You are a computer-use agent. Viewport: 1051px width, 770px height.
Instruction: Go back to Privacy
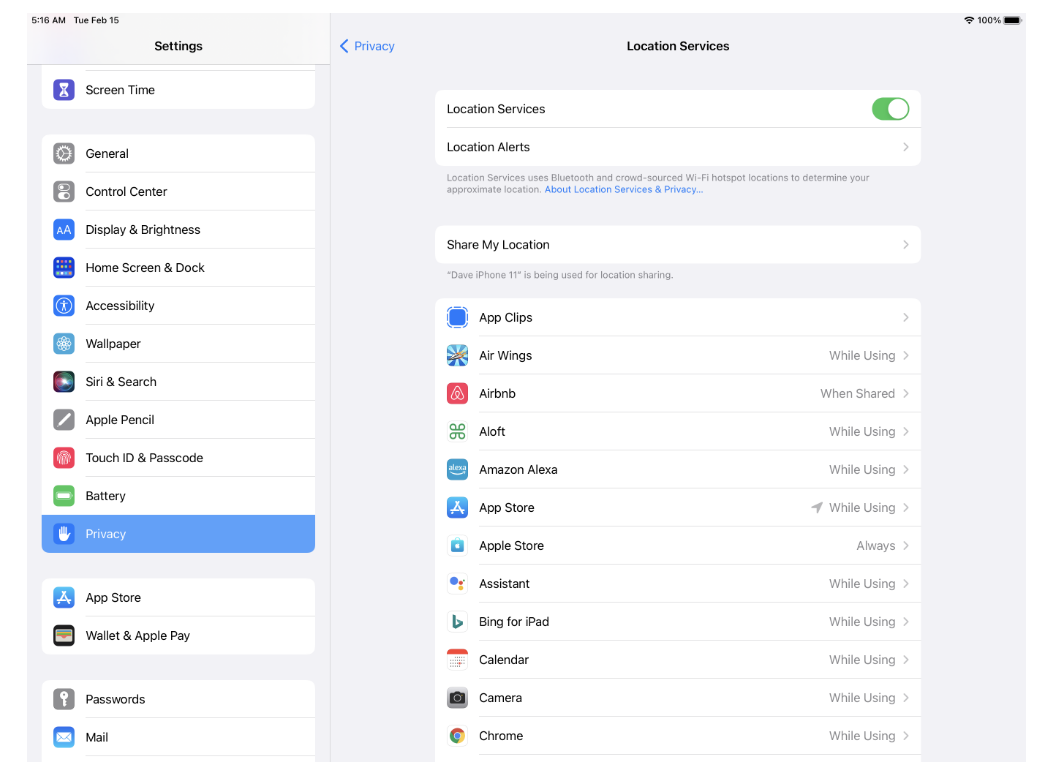pos(367,46)
